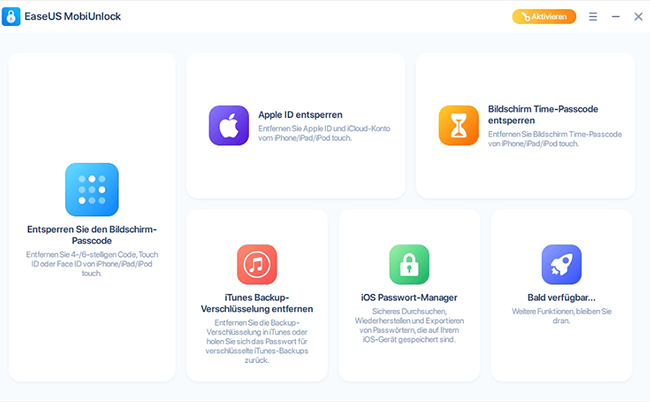This screenshot has height=402, width=650.
Task: Click the EaseUS MobiUnlock logo icon
Action: coord(16,17)
